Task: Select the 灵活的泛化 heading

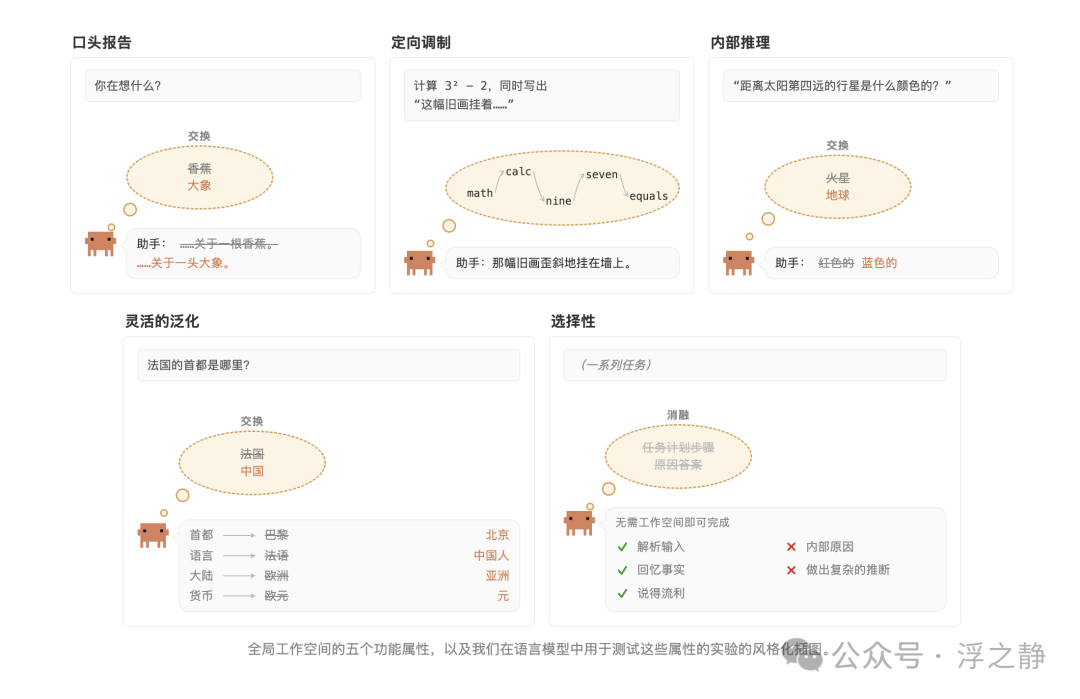Action: [162, 322]
